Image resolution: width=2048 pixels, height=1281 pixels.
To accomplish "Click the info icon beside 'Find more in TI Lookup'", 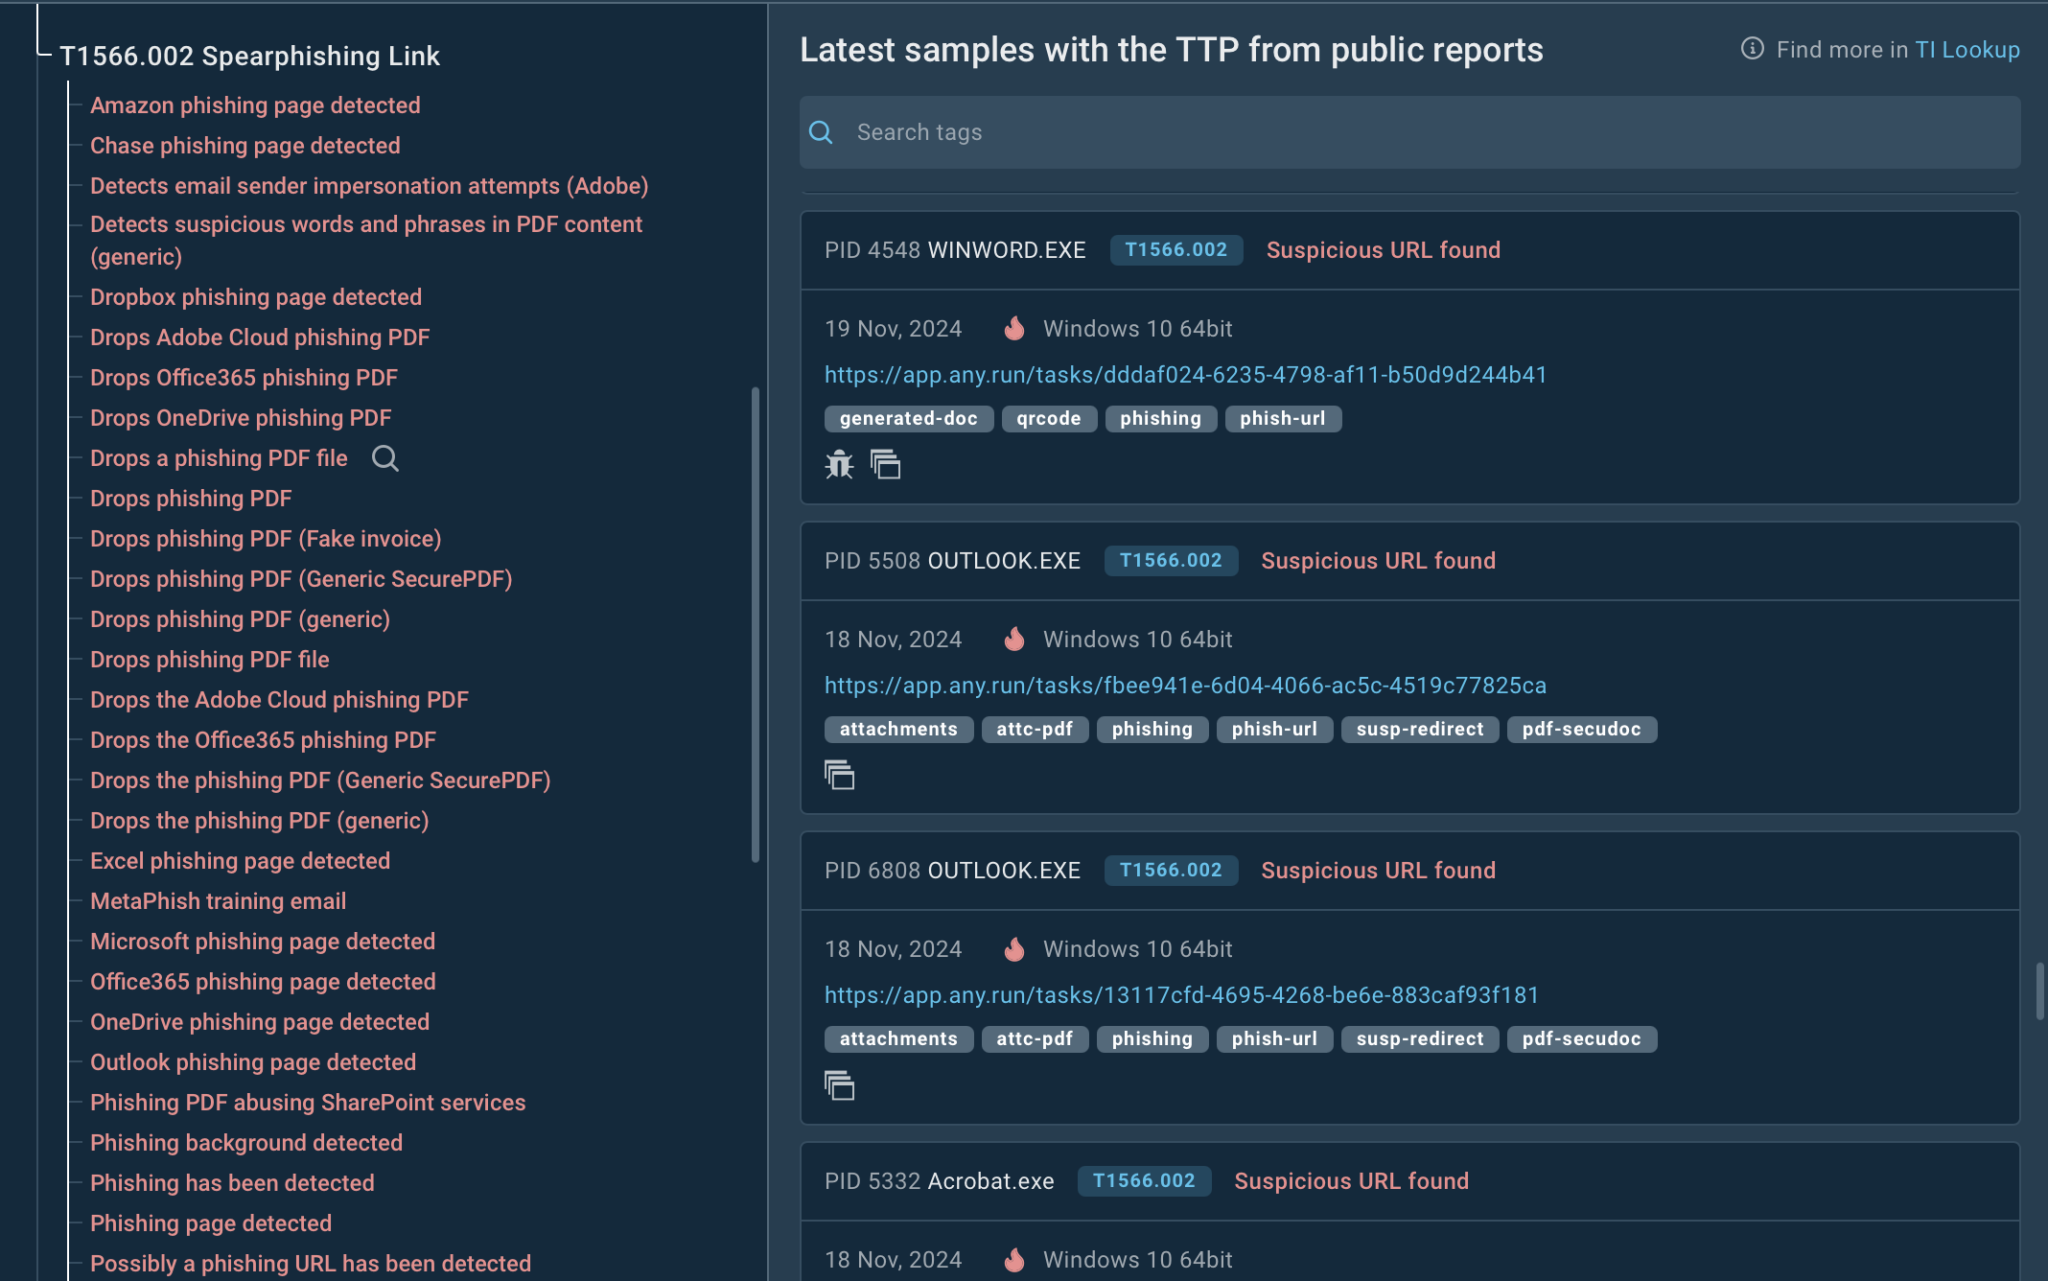I will point(1750,48).
